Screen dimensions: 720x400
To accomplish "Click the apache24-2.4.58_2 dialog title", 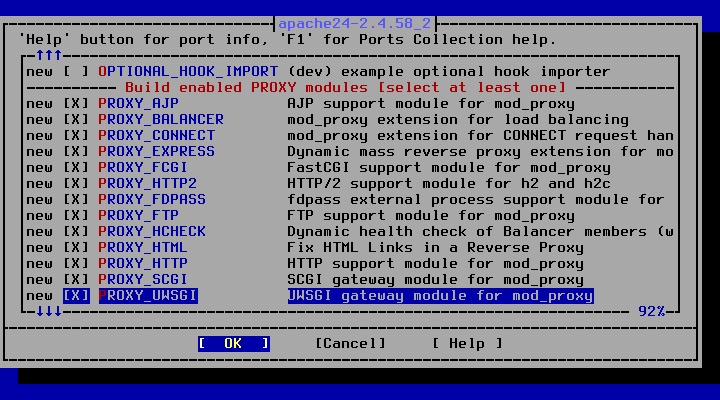I will tap(355, 24).
